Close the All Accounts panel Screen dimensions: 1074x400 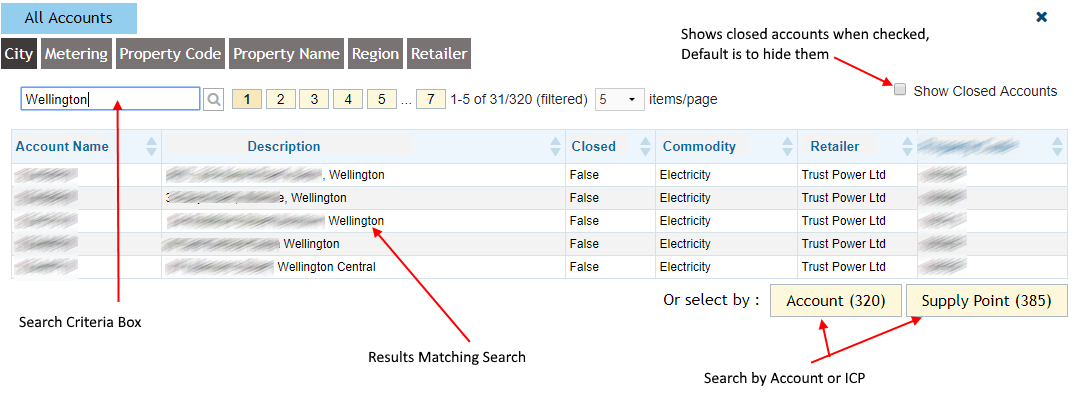coord(1042,17)
